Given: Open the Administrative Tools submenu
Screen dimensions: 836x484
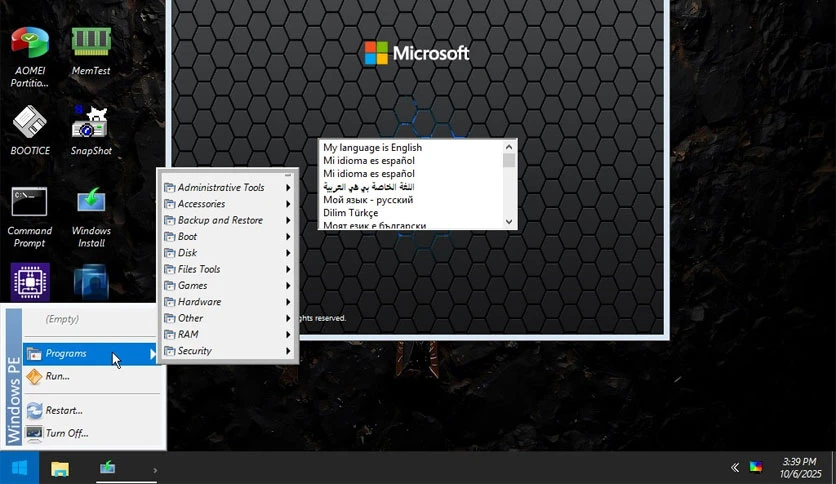Looking at the screenshot, I should point(228,188).
